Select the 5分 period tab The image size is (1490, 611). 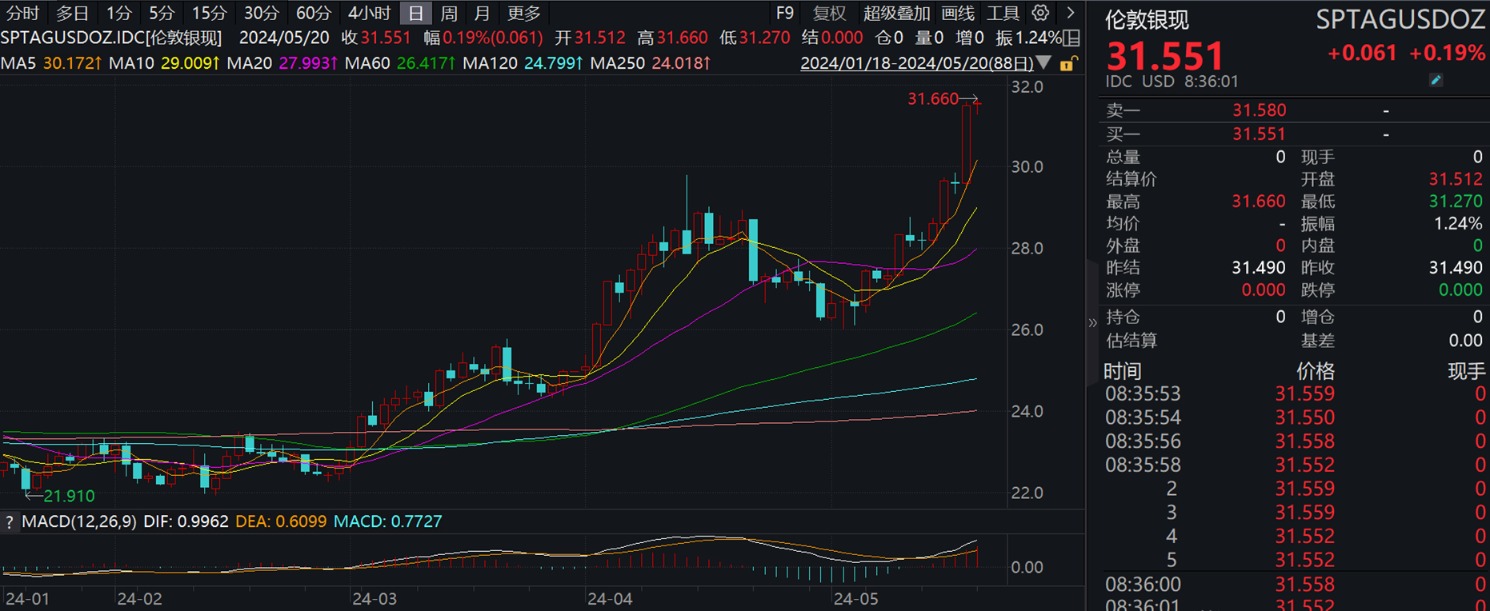pos(160,13)
